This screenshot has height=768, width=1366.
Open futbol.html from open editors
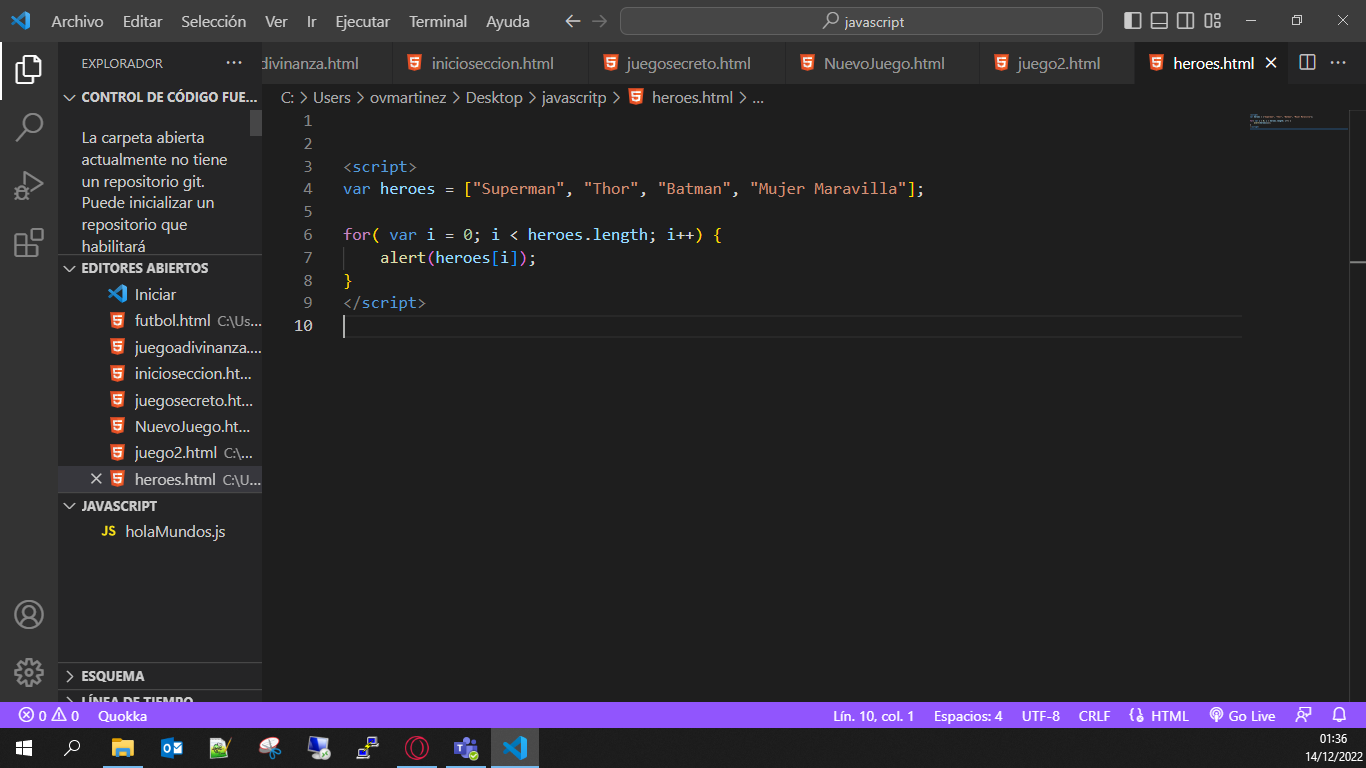tap(160, 321)
